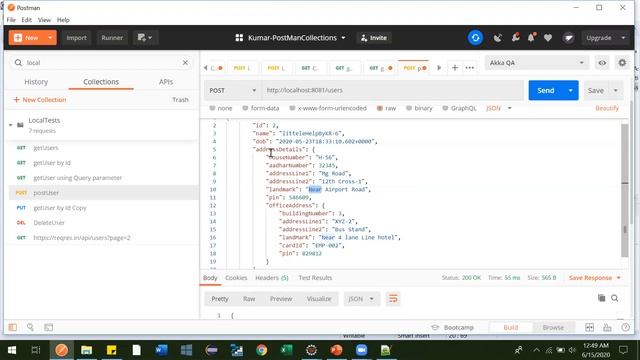The image size is (640, 360).
Task: Open tab options three-dots icon
Action: (x=470, y=68)
